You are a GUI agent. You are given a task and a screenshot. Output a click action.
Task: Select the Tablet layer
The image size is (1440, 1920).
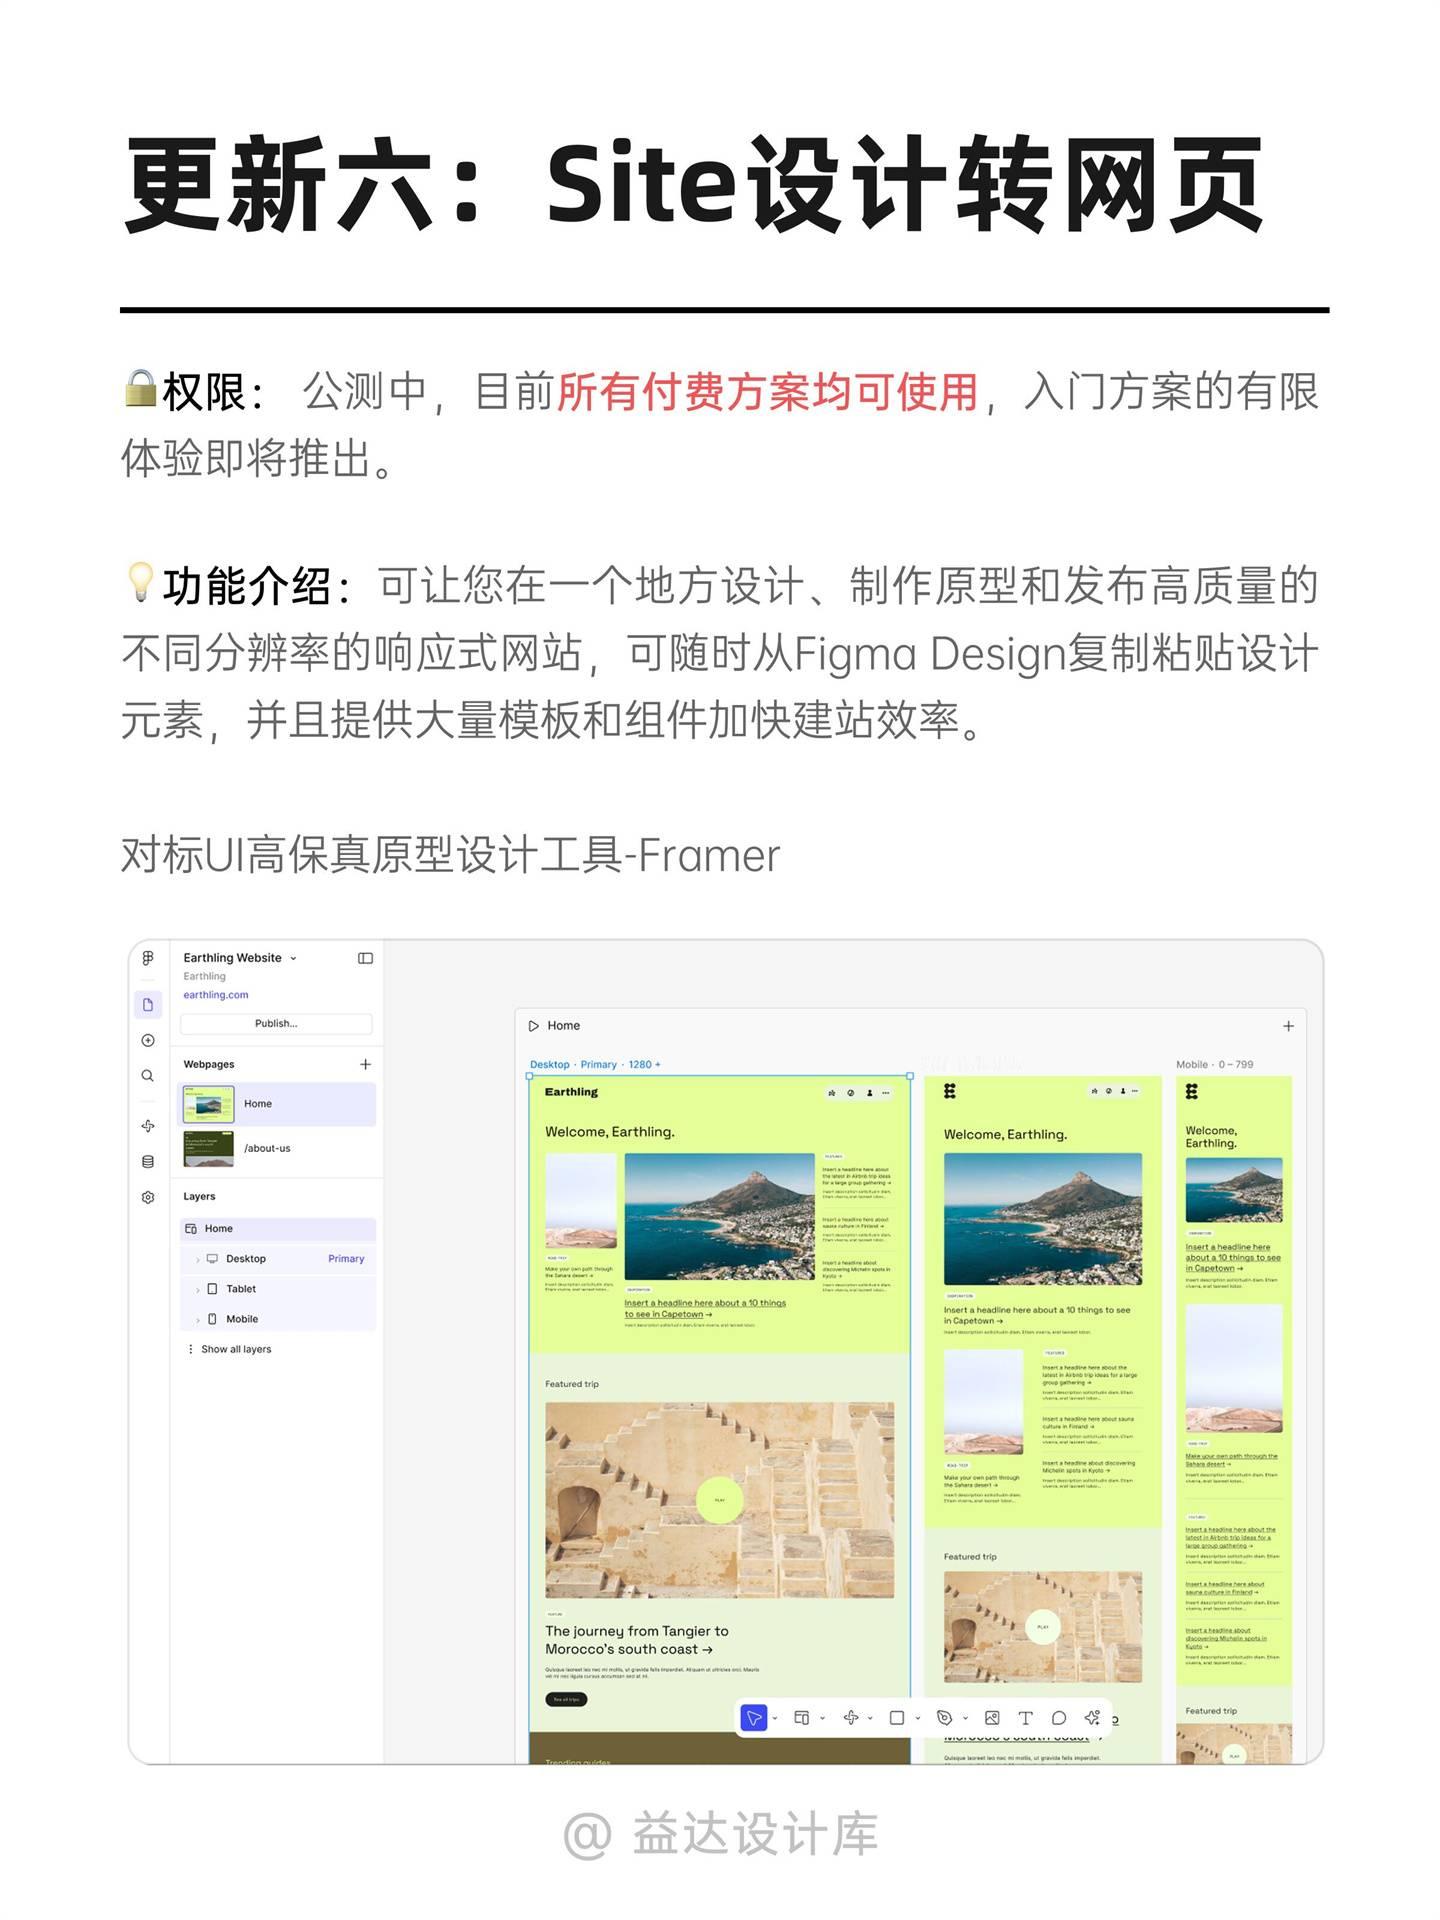[241, 1289]
